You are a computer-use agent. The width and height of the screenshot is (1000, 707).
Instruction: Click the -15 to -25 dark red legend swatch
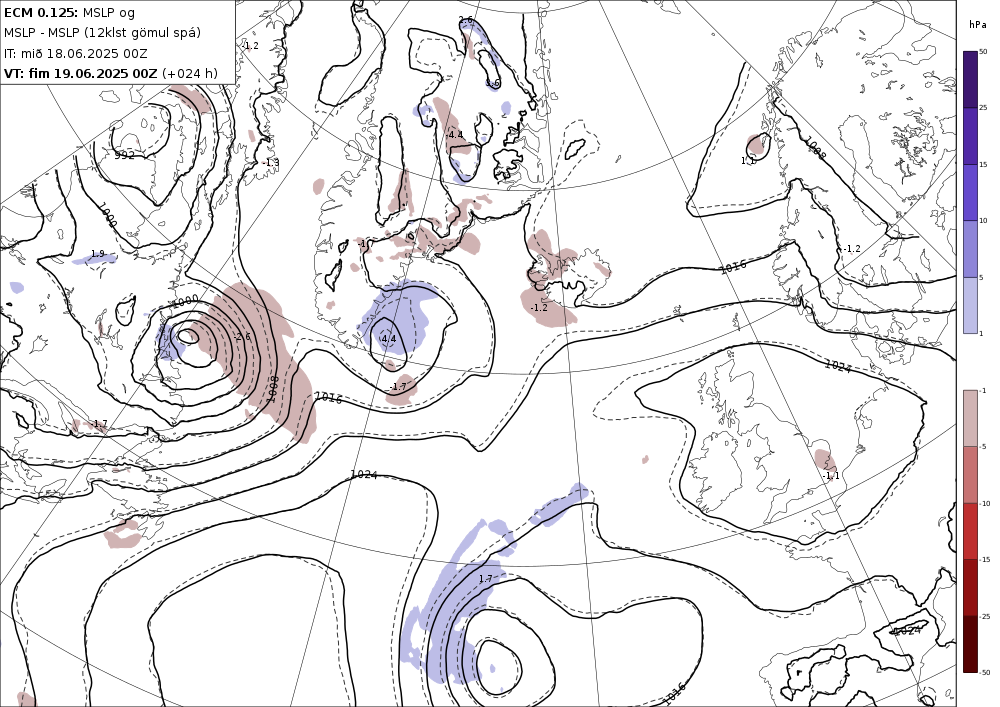click(x=970, y=587)
